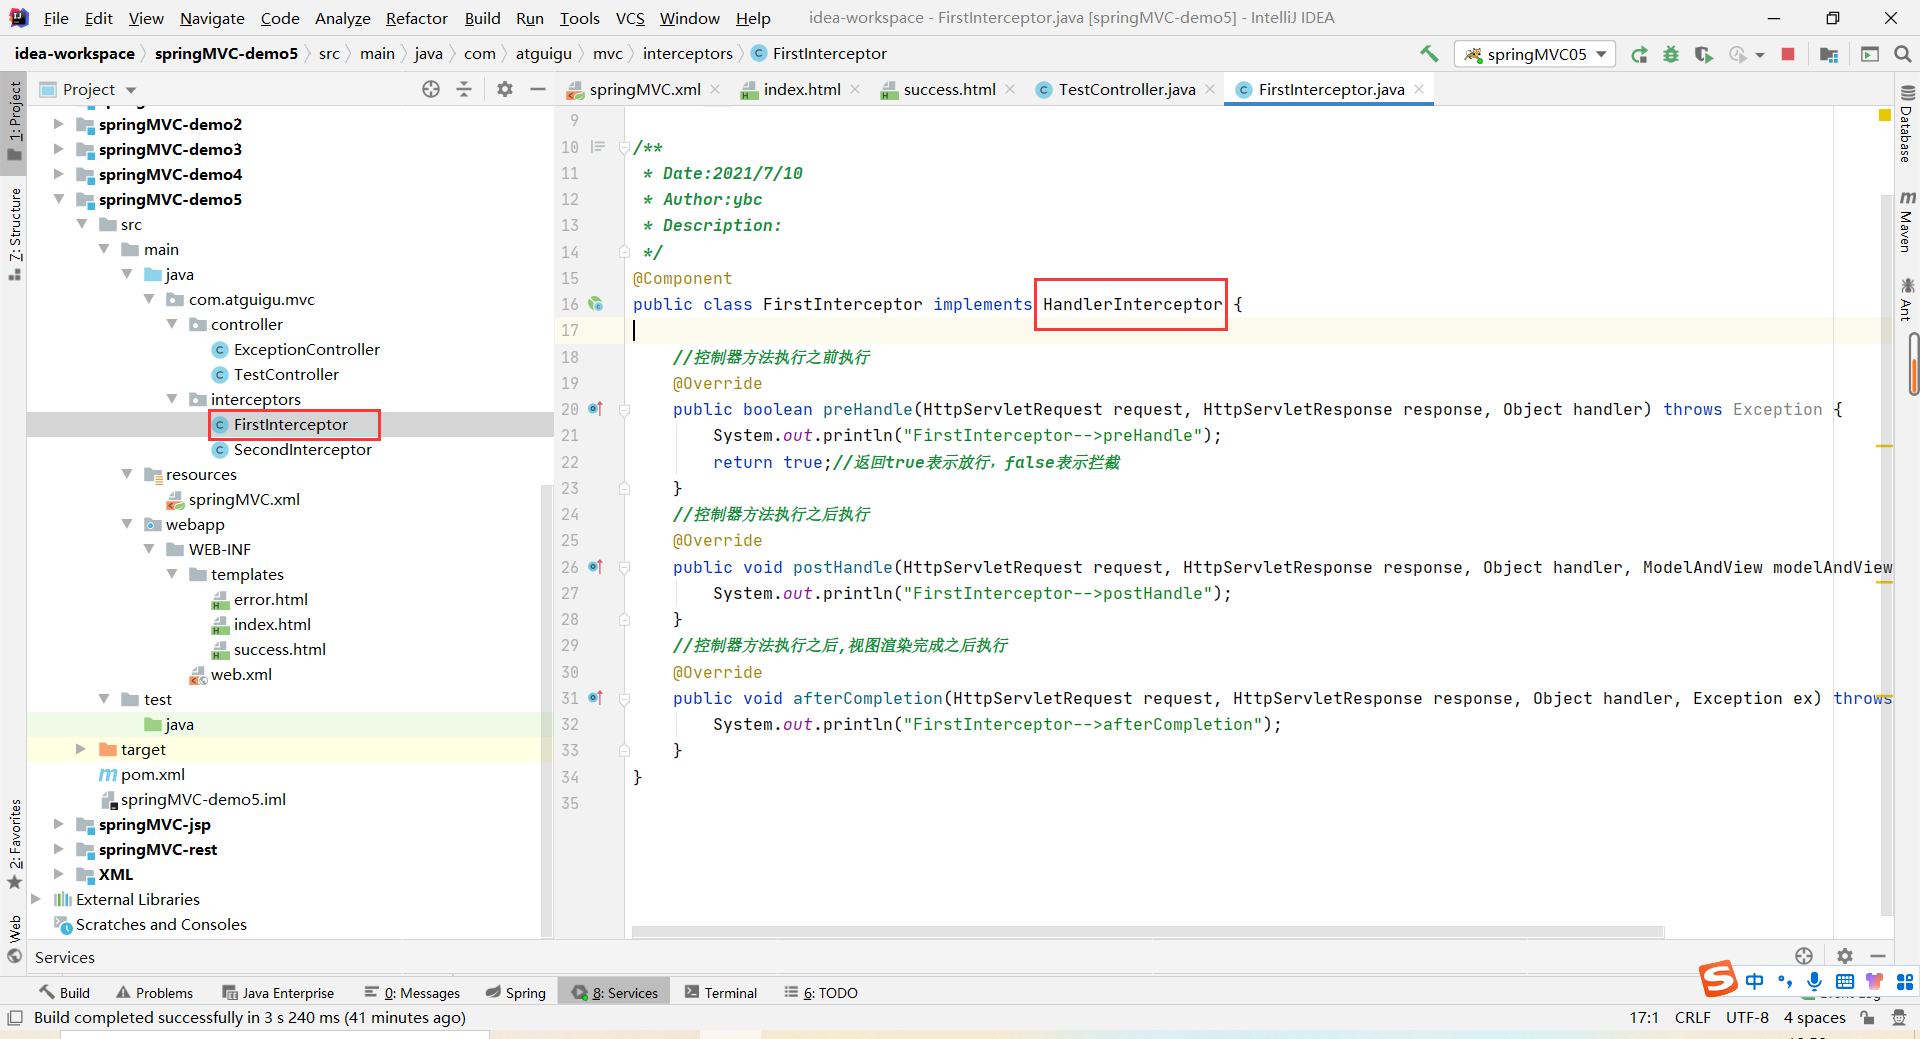Expand the springMVC-demo4 module
The height and width of the screenshot is (1039, 1920).
tap(58, 174)
